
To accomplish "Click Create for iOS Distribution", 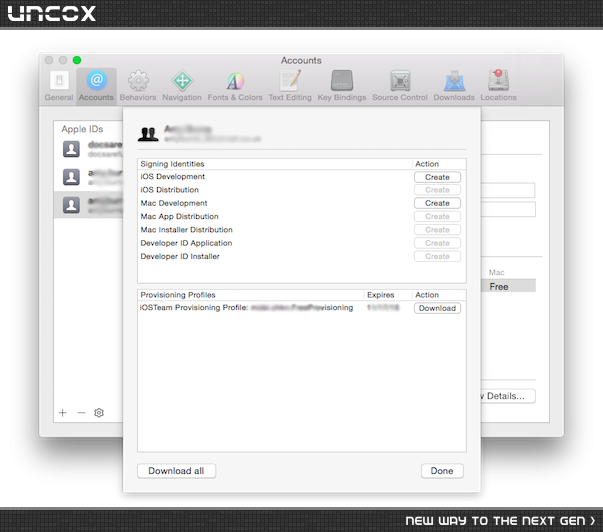I will point(437,190).
